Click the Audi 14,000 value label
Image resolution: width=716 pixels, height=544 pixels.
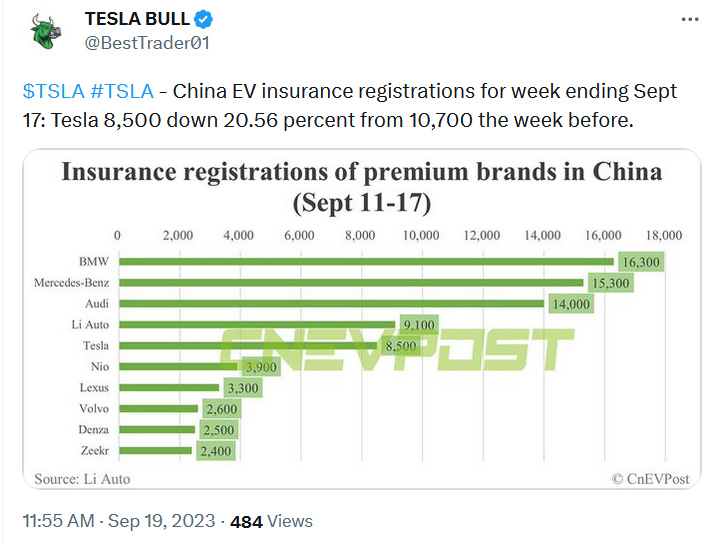pyautogui.click(x=569, y=304)
